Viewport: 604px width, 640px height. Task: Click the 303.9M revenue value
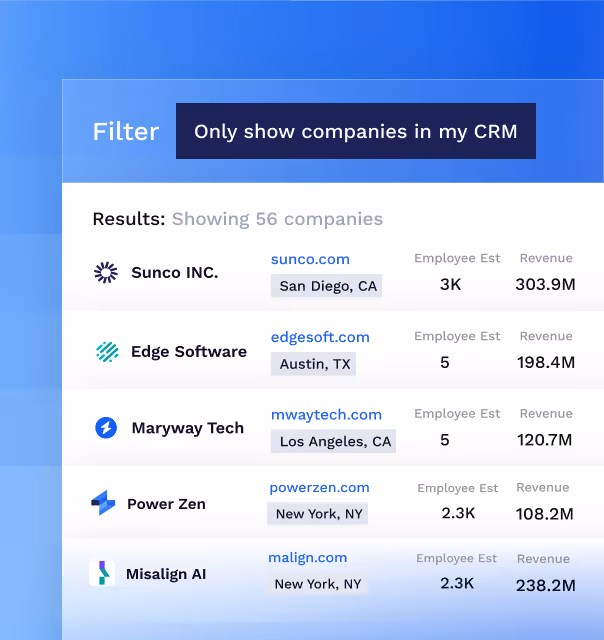tap(545, 284)
